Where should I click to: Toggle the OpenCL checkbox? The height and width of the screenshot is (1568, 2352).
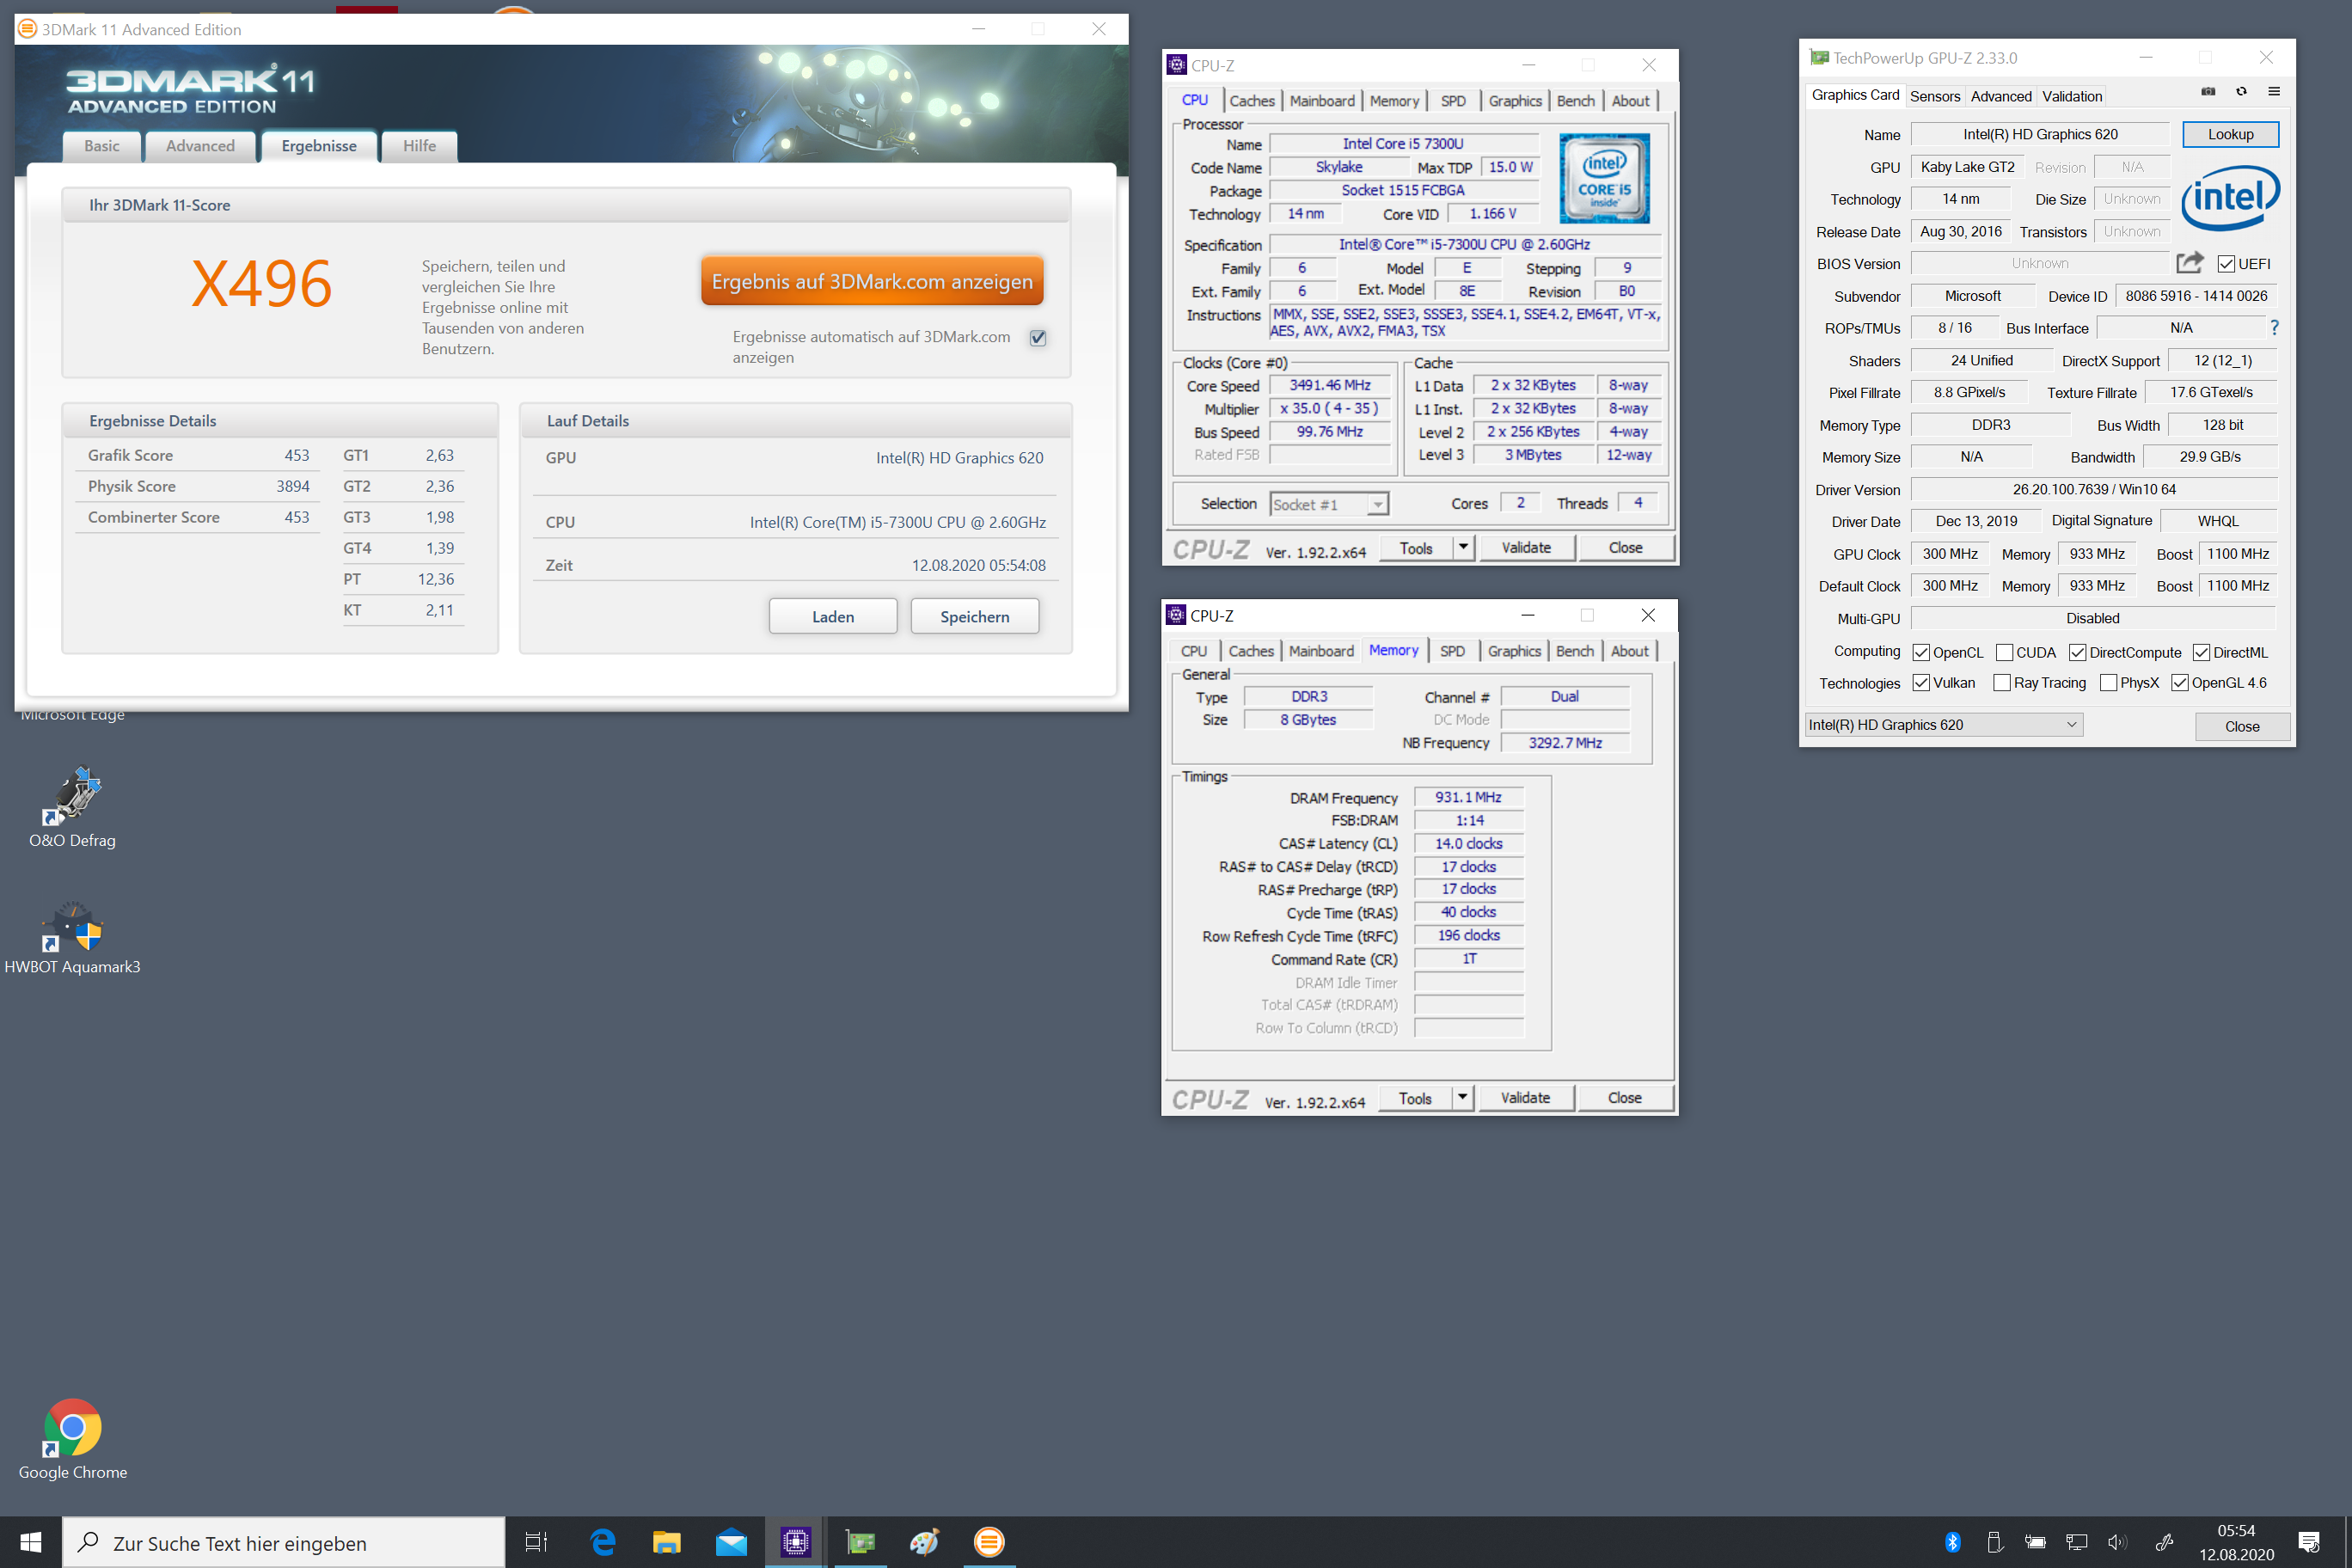tap(1921, 652)
